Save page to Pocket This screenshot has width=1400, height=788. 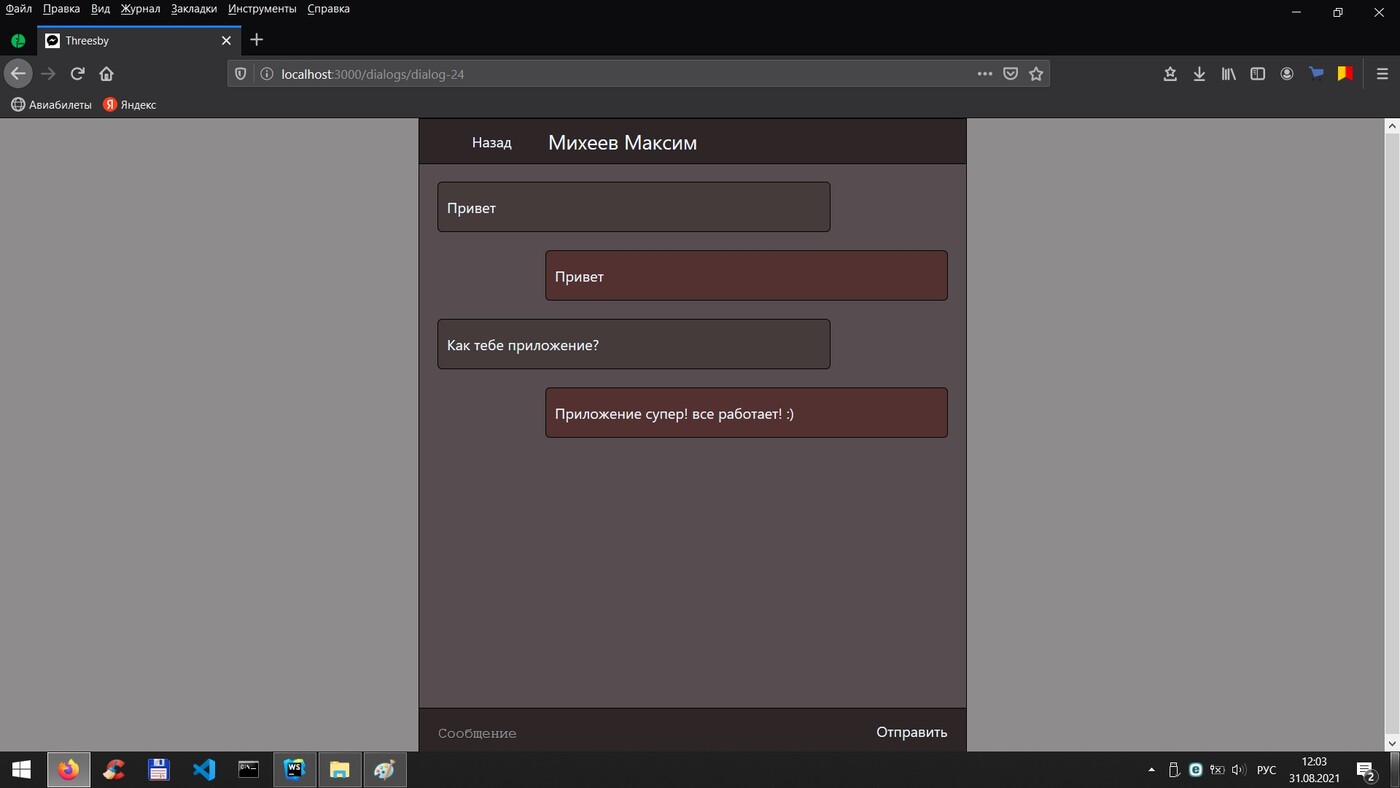point(1010,74)
